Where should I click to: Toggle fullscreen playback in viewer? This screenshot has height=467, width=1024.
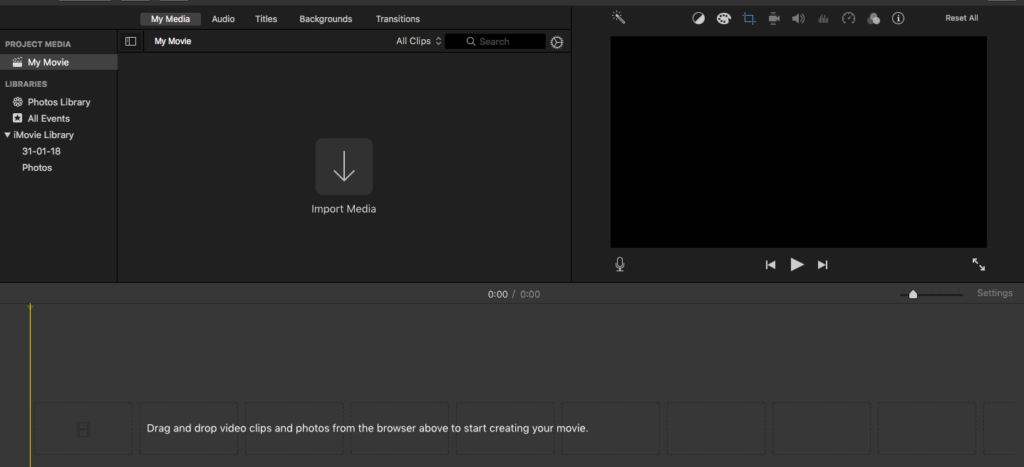coord(978,264)
